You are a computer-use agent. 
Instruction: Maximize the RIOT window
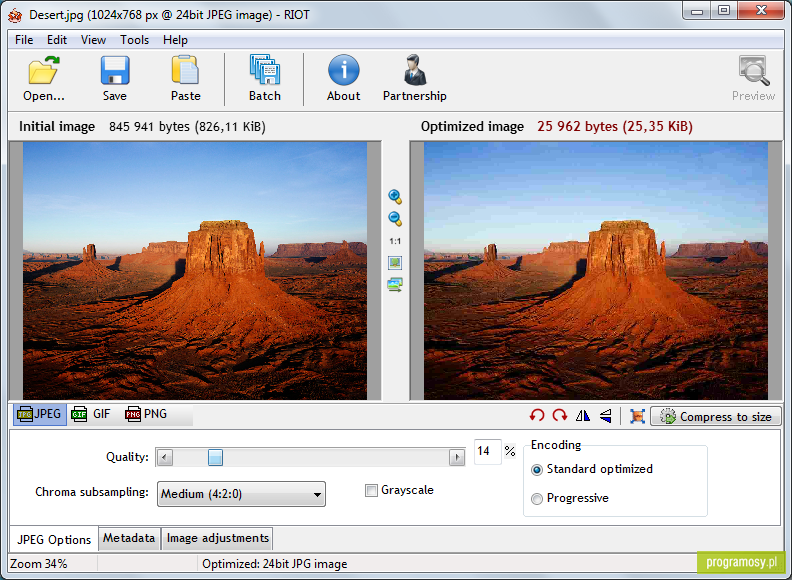724,11
